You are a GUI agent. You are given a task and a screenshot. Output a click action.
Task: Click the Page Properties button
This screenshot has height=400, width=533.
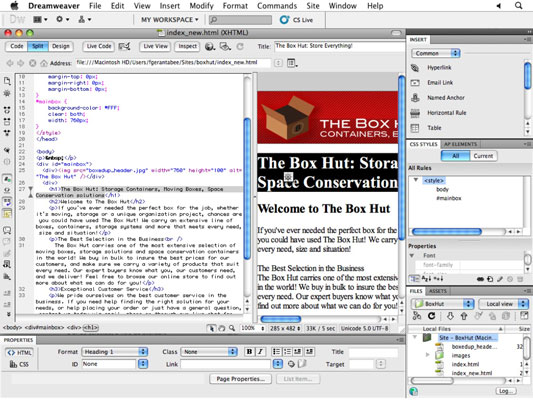coord(240,379)
